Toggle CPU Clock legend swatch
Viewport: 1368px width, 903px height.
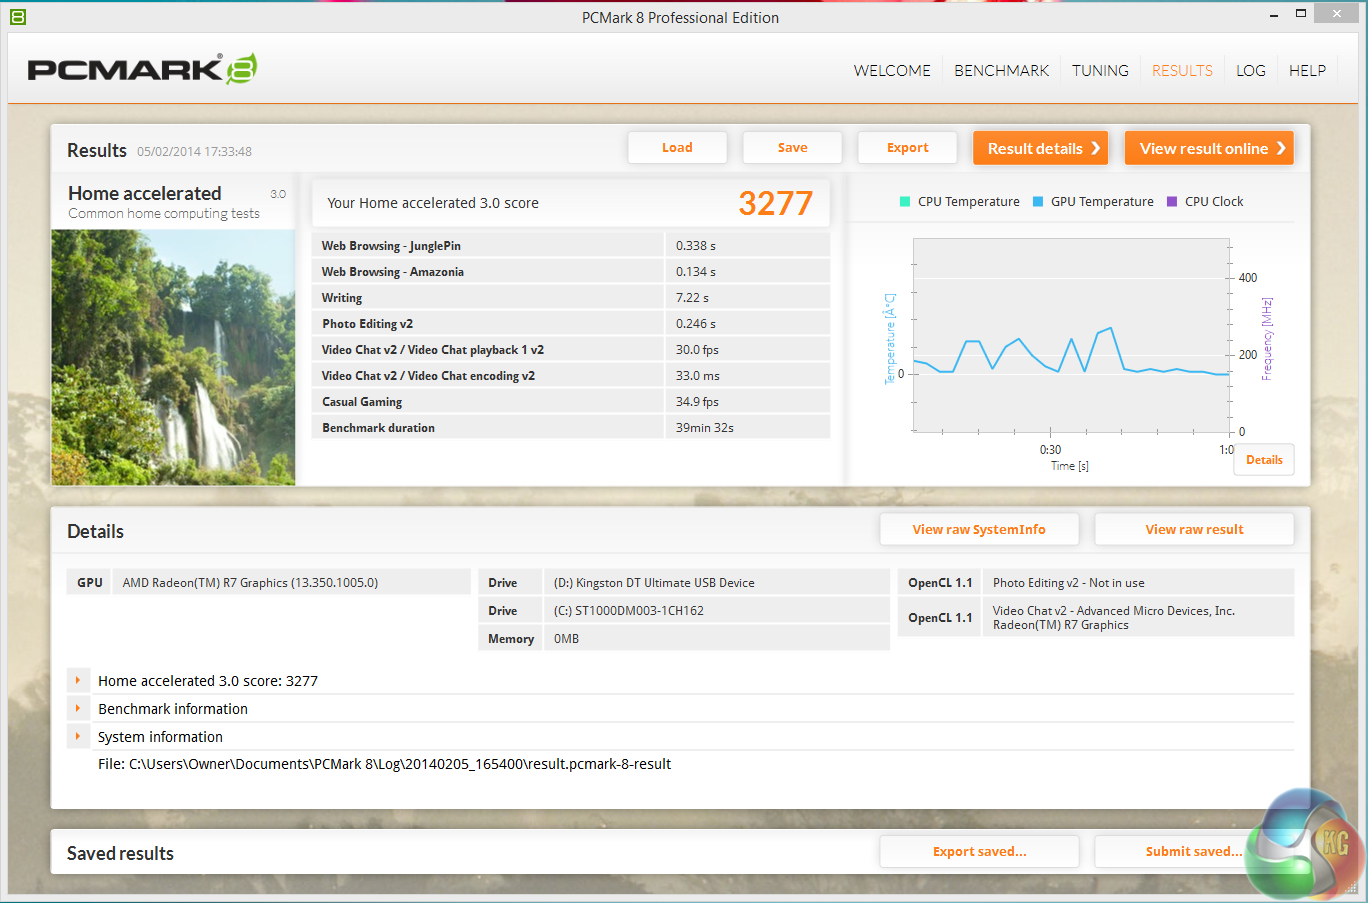[1172, 202]
